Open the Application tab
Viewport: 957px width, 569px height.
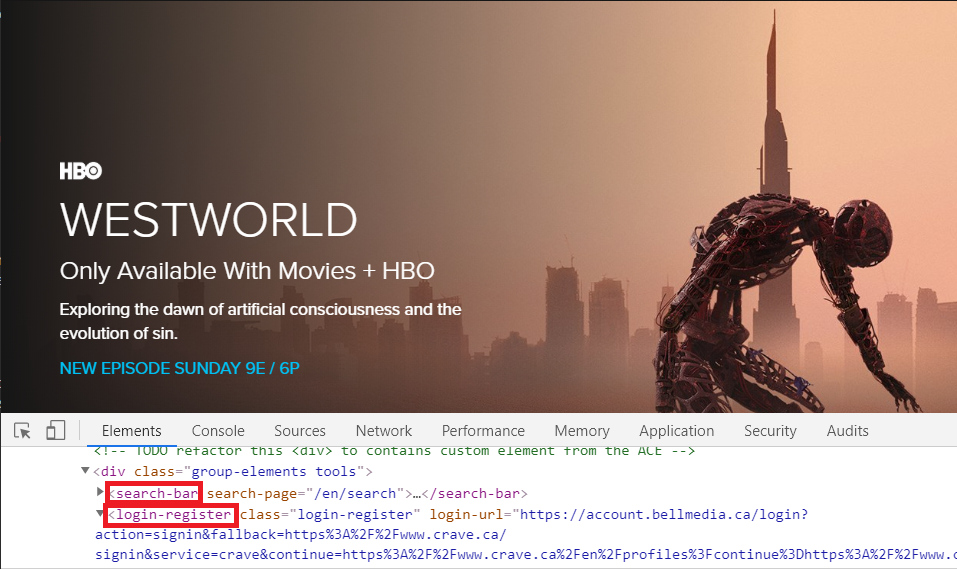click(x=676, y=431)
